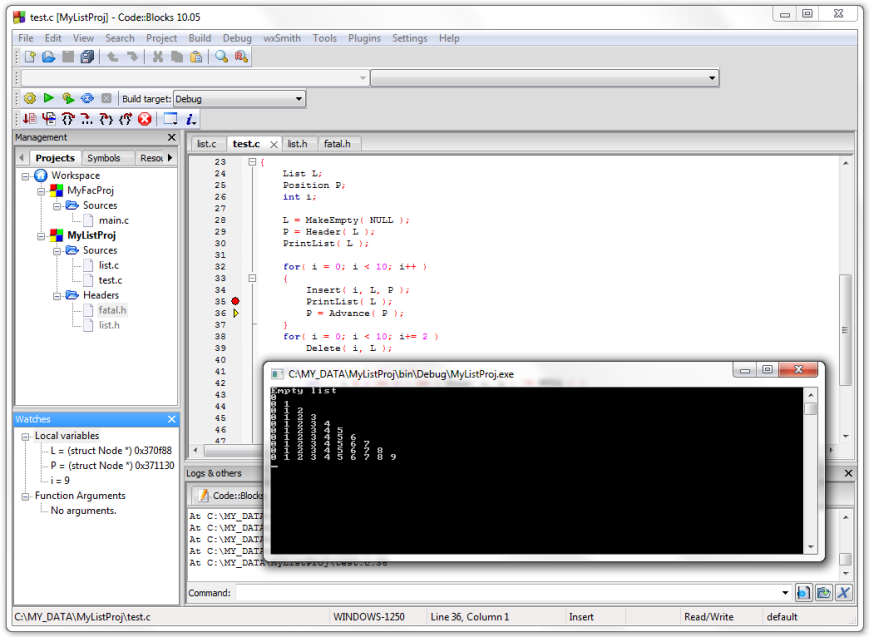Open the File menu
The image size is (870, 637).
click(26, 38)
